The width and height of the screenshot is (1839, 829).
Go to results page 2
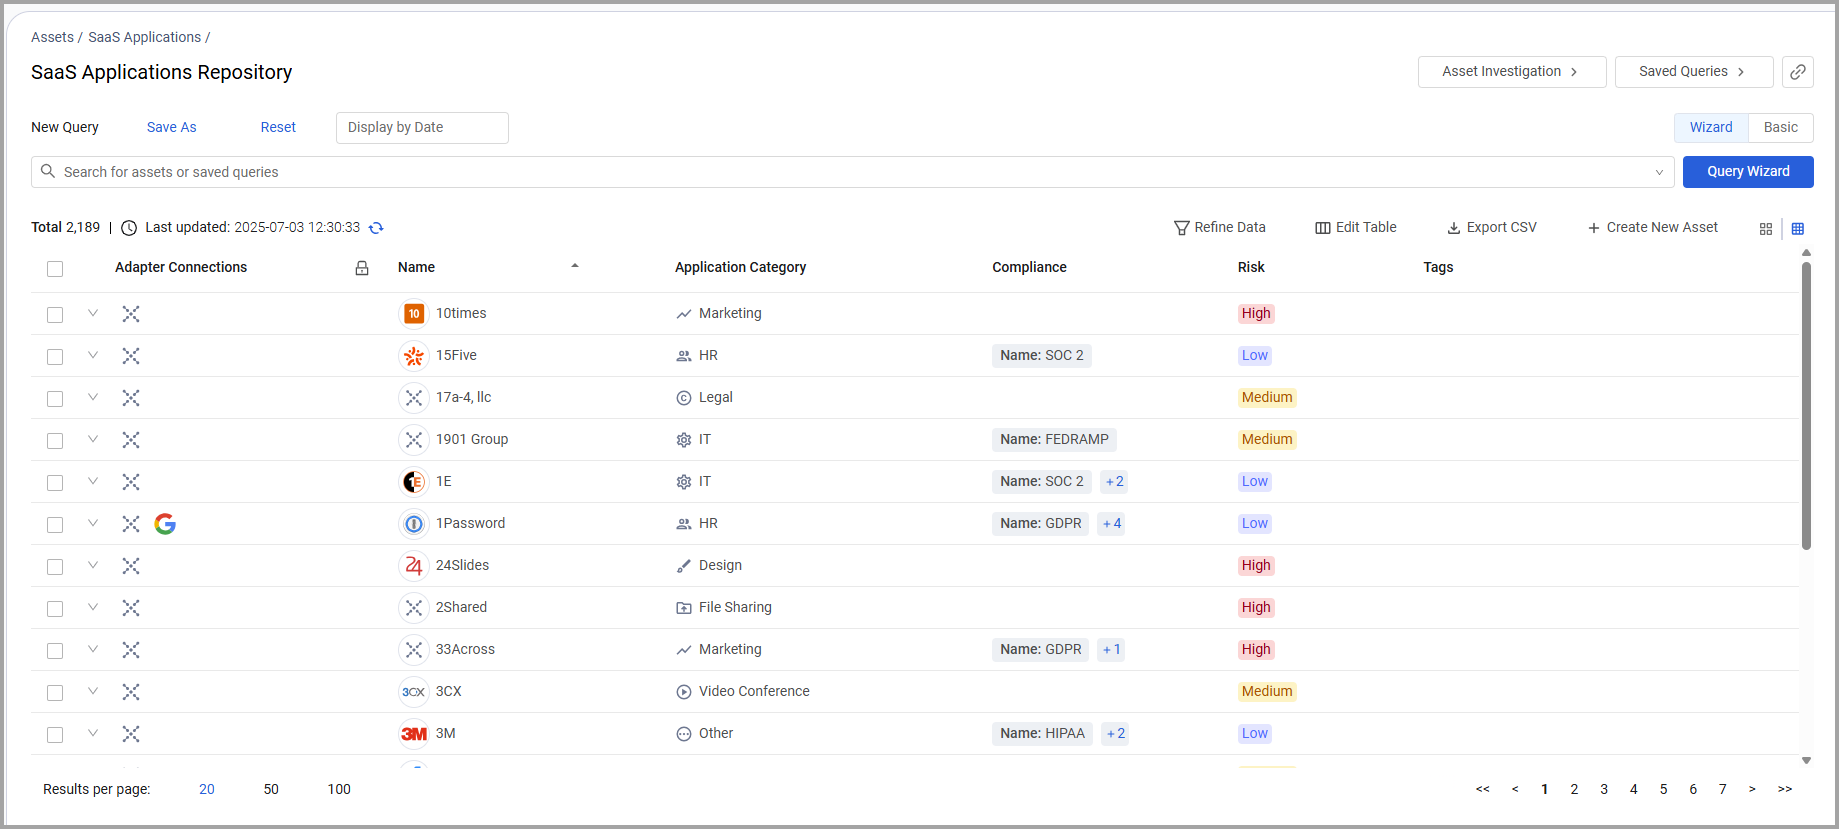1574,790
